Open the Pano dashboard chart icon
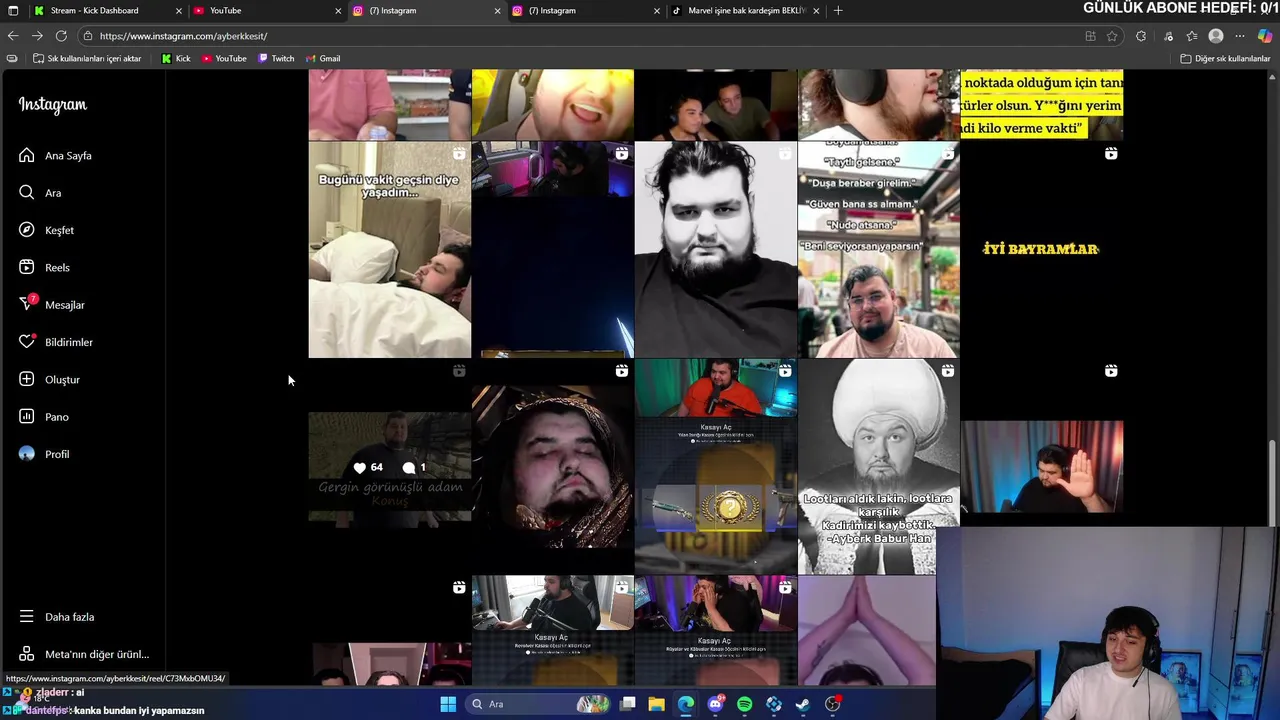The height and width of the screenshot is (720, 1280). click(x=26, y=416)
